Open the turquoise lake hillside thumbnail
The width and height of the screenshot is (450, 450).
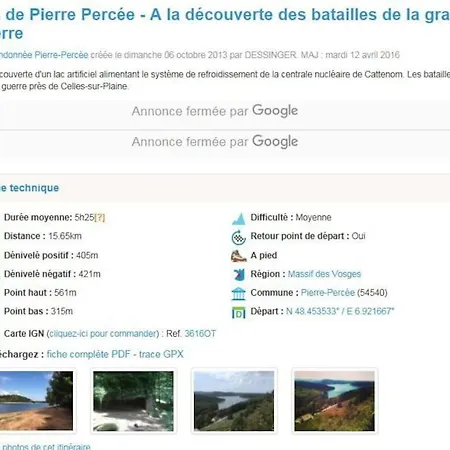point(334,401)
